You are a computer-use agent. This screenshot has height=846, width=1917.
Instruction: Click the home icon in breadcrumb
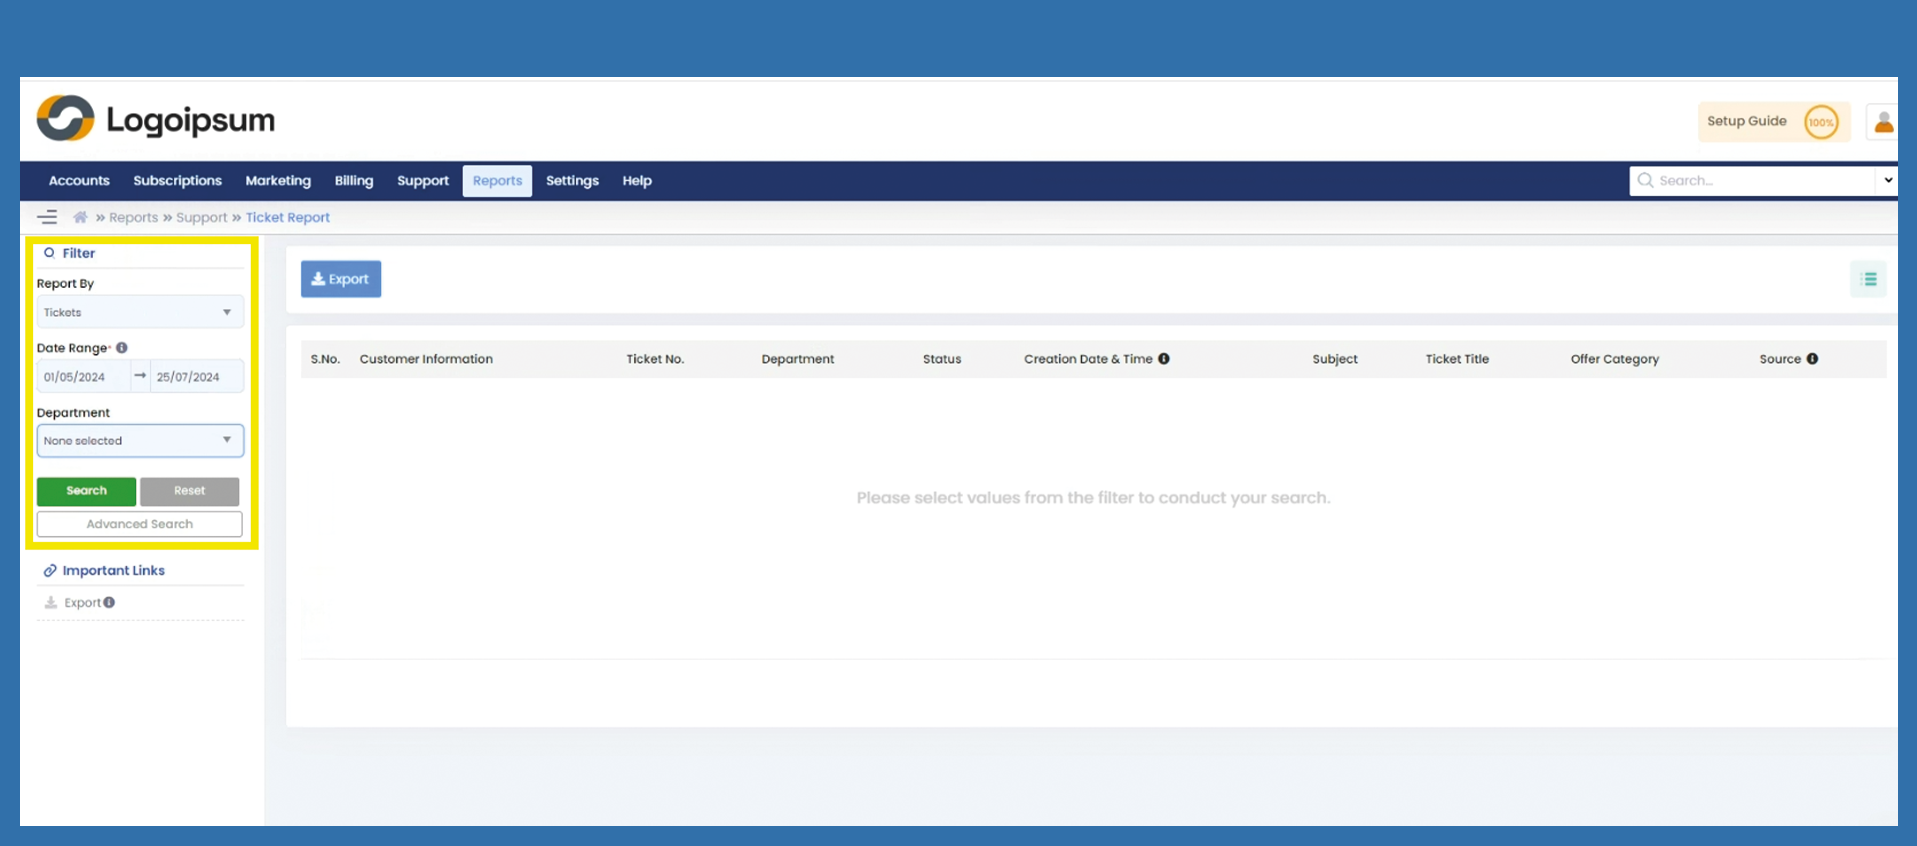tap(80, 217)
